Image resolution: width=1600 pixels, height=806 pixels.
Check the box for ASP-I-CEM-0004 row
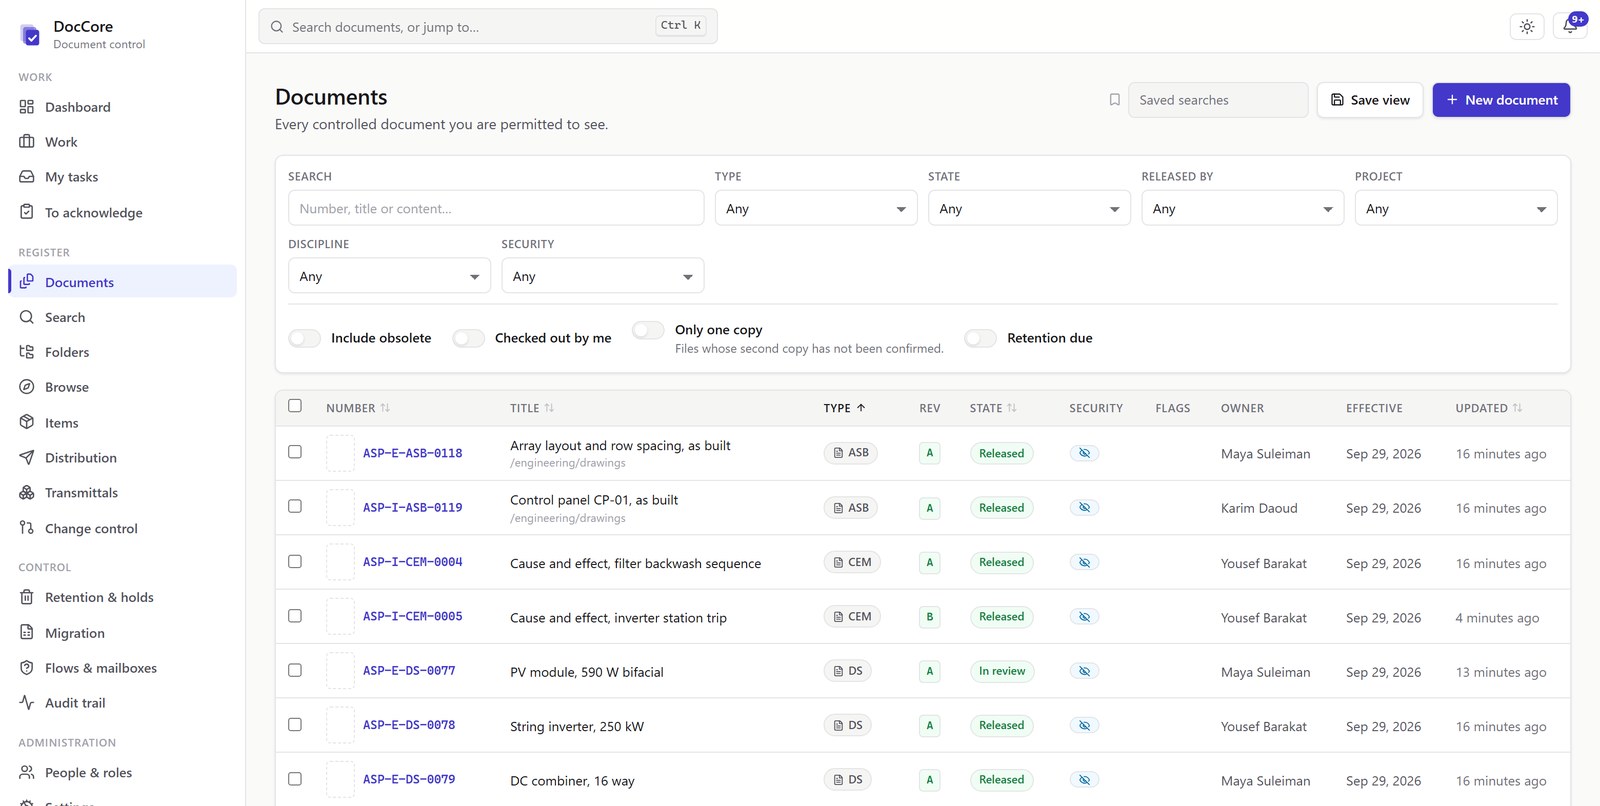pyautogui.click(x=295, y=561)
